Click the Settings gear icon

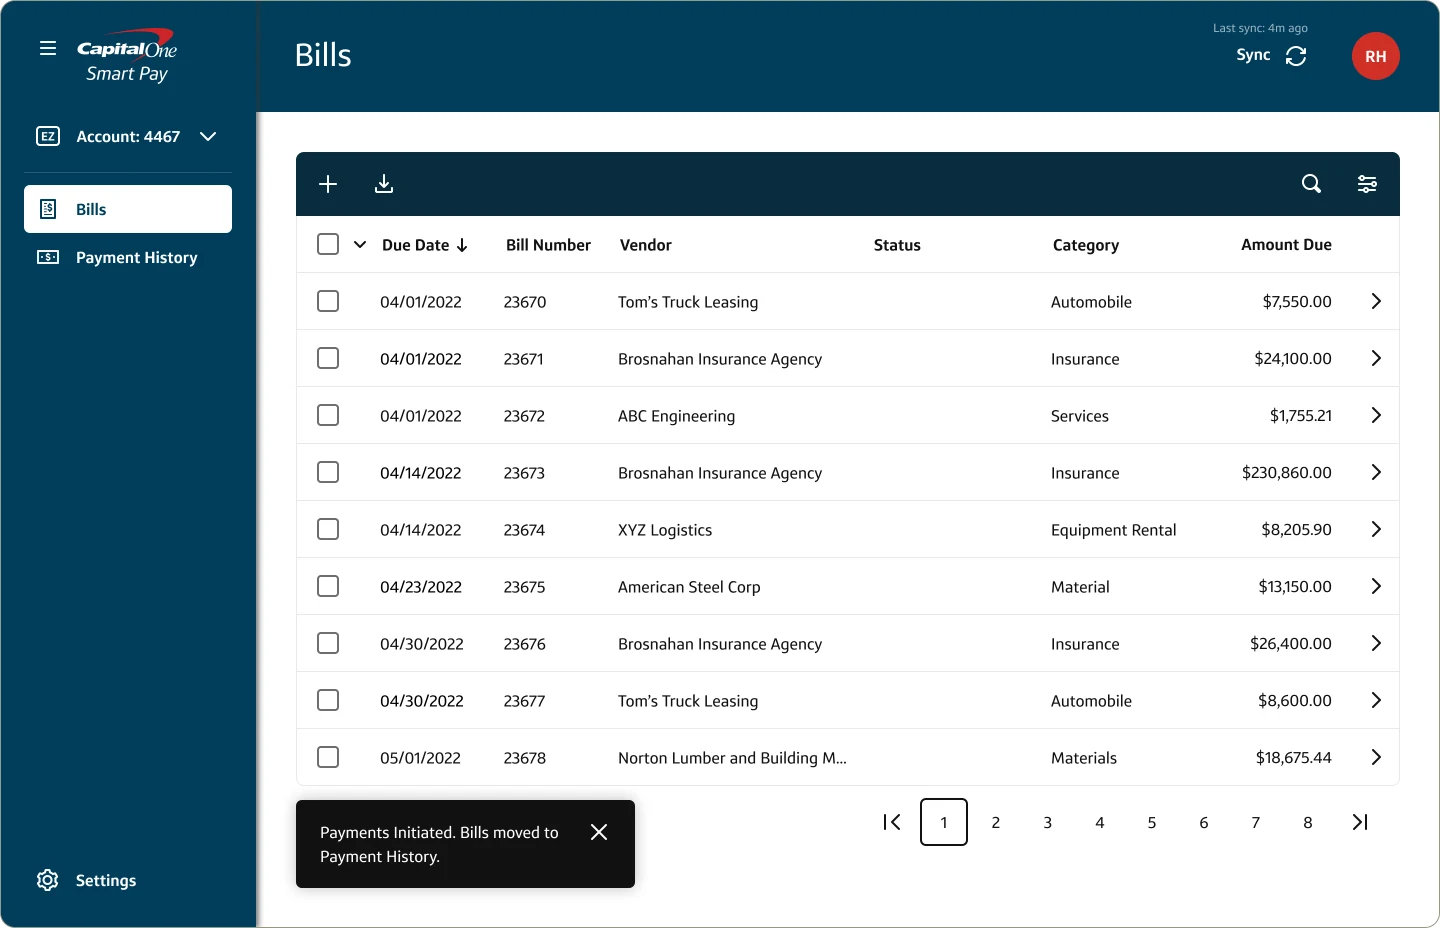pos(48,880)
